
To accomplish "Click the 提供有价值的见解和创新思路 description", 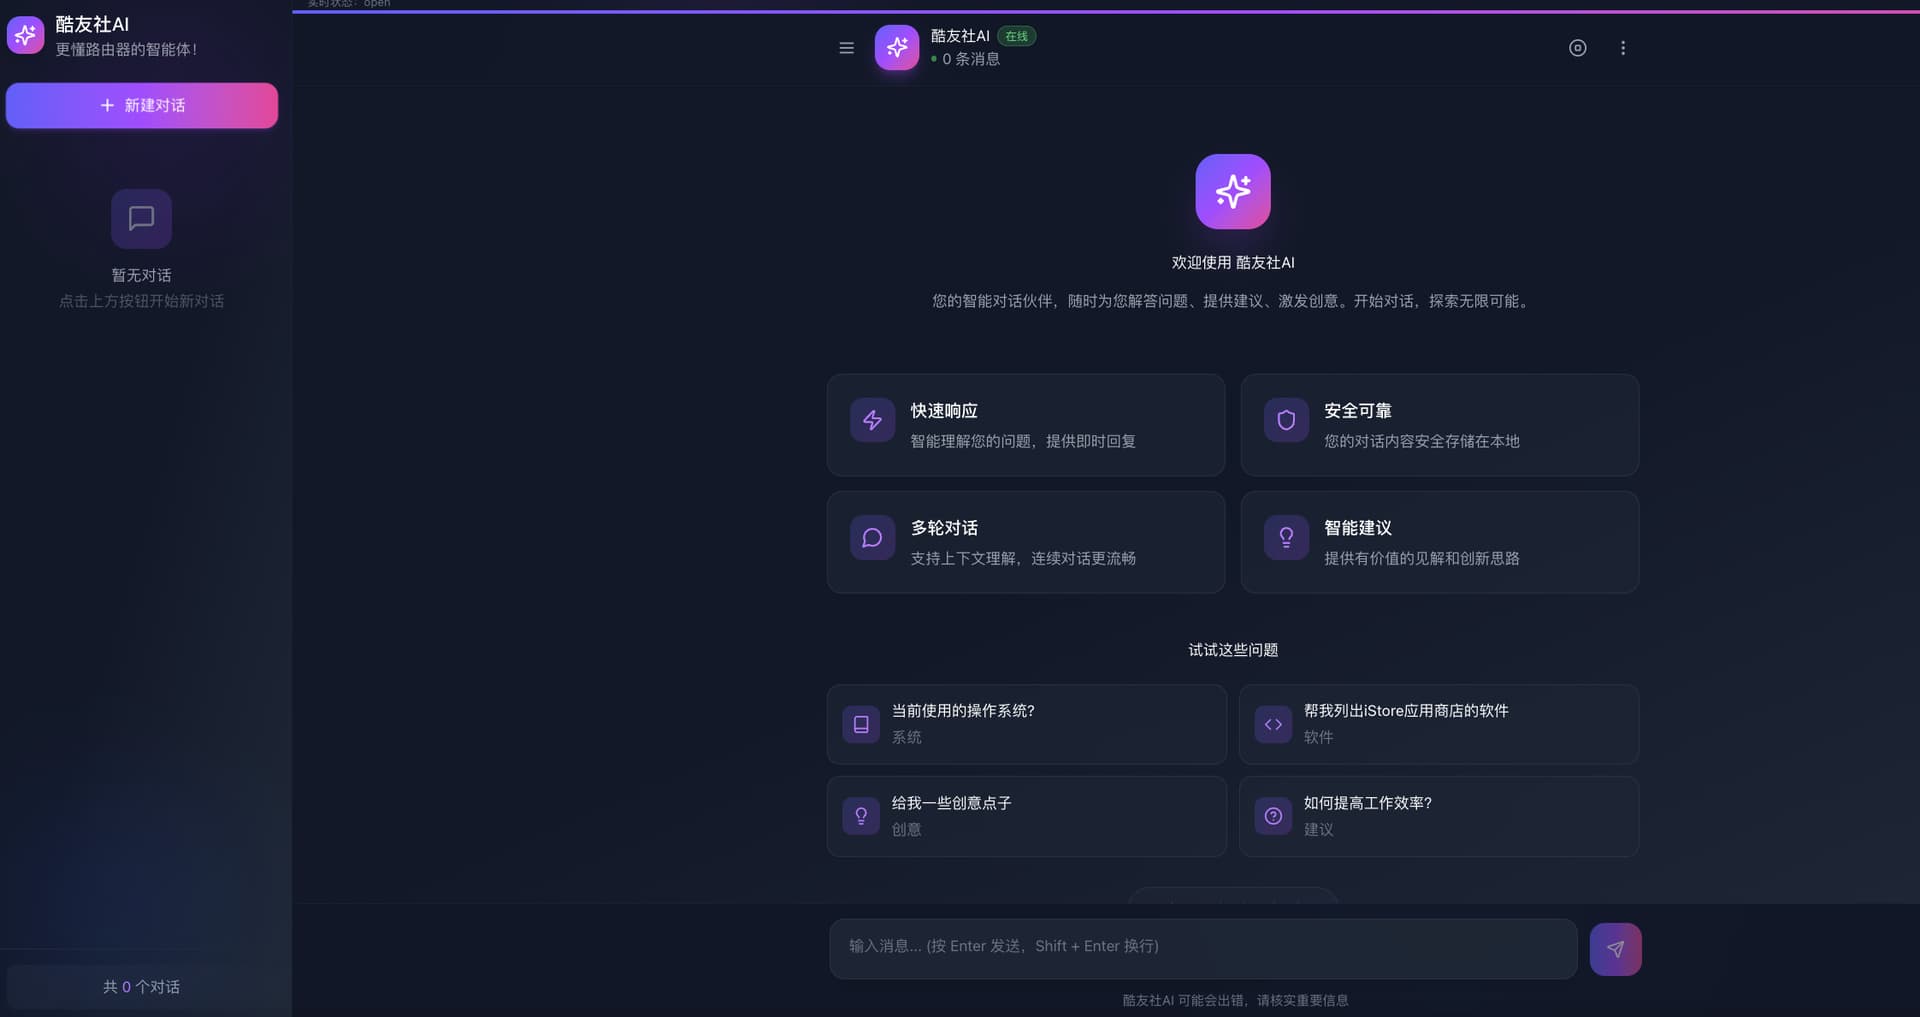I will [x=1422, y=558].
